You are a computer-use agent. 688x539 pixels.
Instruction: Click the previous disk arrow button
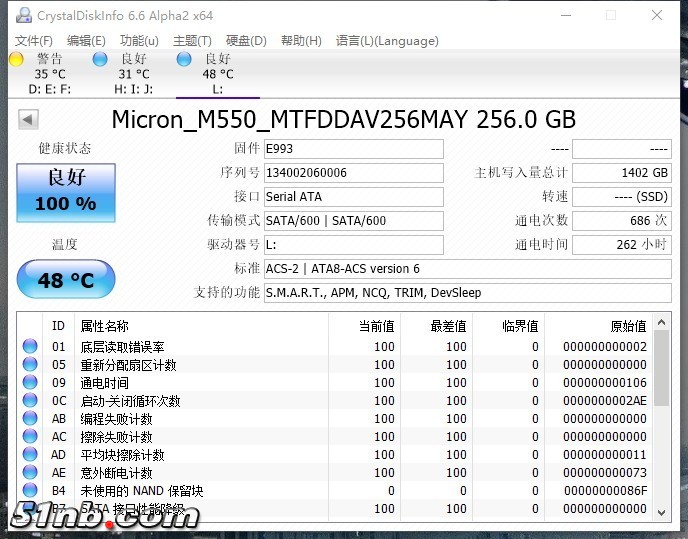pyautogui.click(x=28, y=120)
